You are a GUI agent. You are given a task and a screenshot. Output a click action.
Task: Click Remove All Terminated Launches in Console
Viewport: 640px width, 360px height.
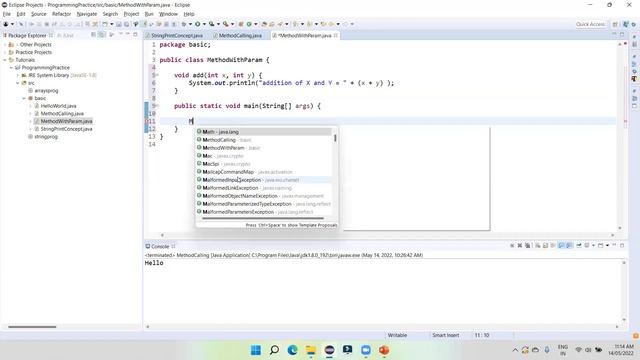pos(527,245)
